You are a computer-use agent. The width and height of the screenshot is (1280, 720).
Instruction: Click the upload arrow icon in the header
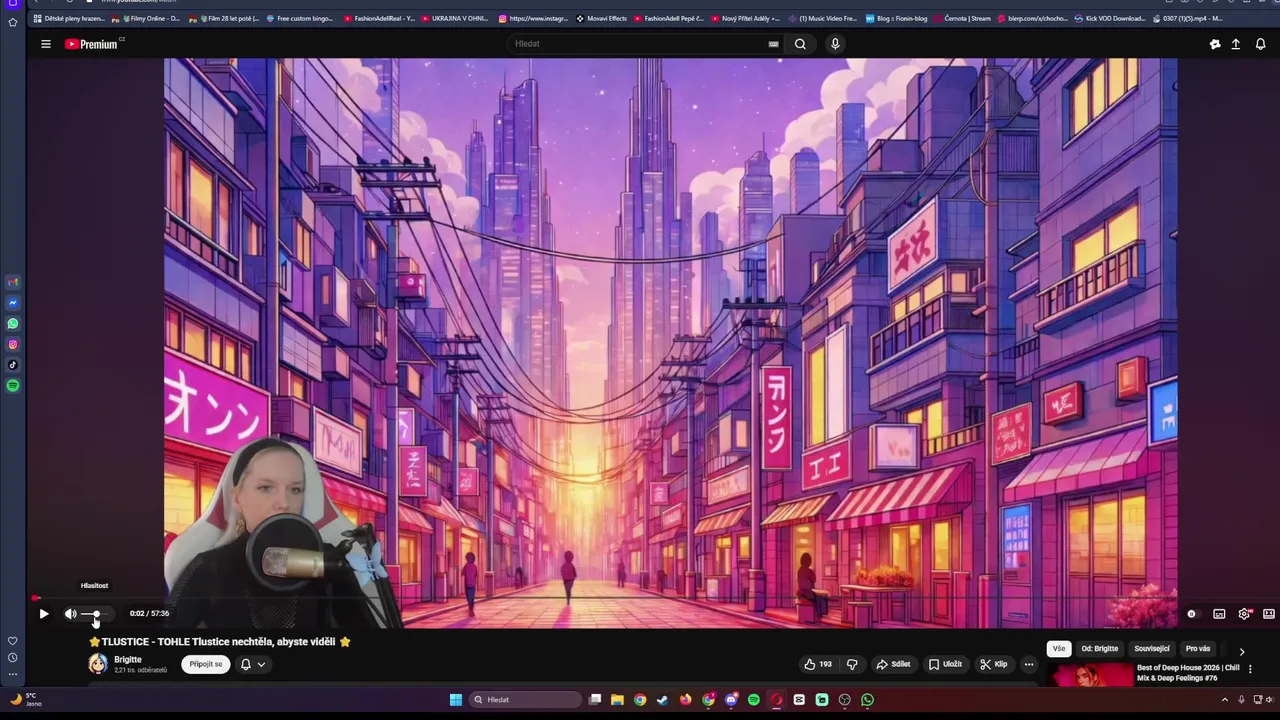tap(1236, 44)
